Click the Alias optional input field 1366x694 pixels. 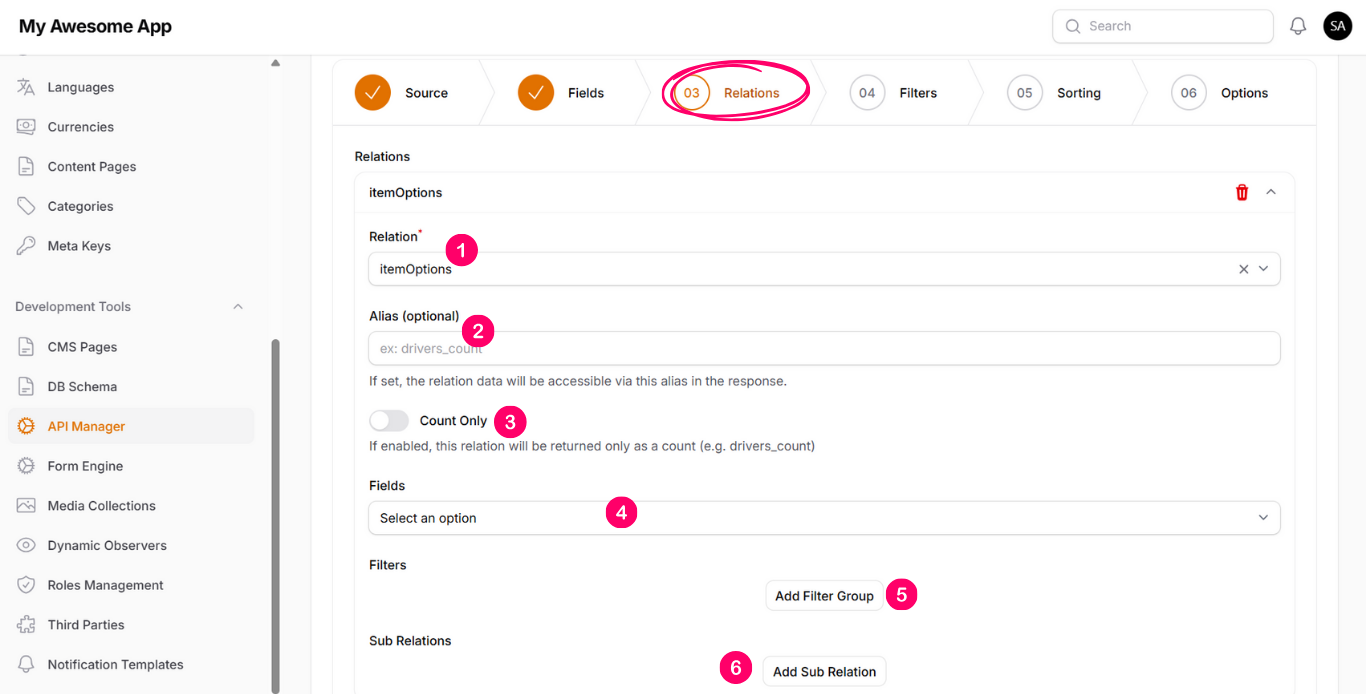[824, 349]
